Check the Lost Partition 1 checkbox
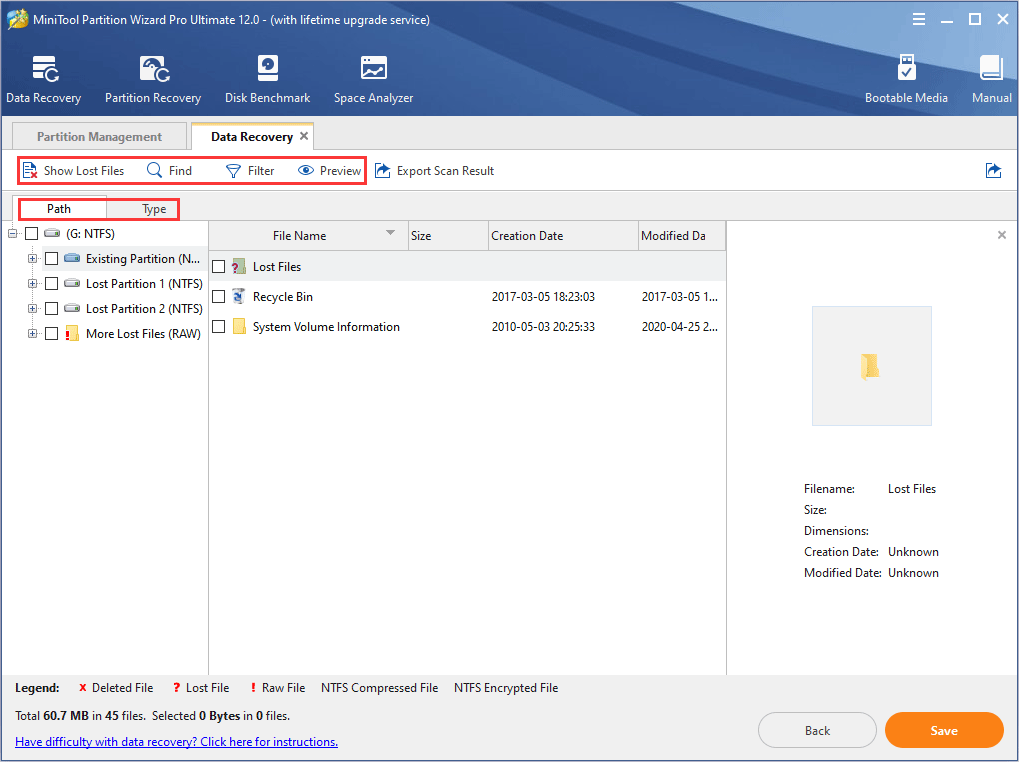Screen dimensions: 1019x762 coord(51,283)
